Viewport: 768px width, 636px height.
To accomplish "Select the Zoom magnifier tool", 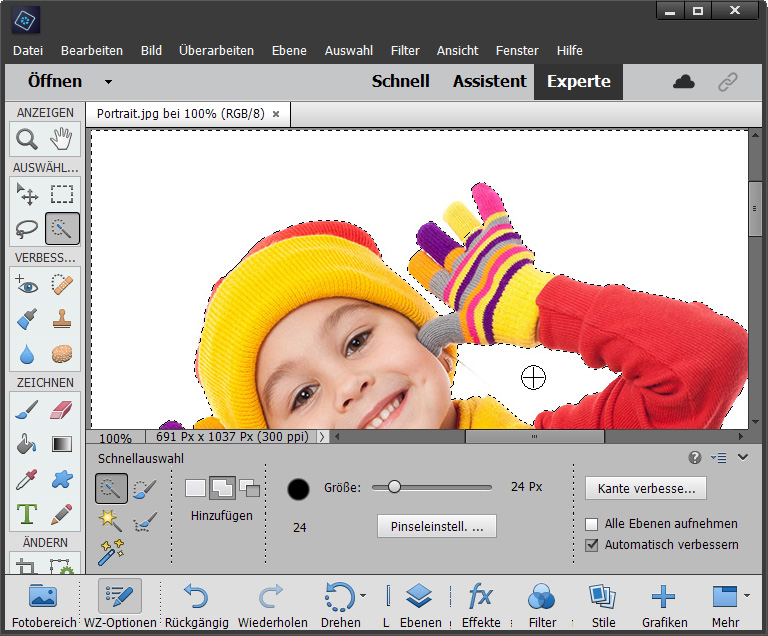I will [27, 140].
